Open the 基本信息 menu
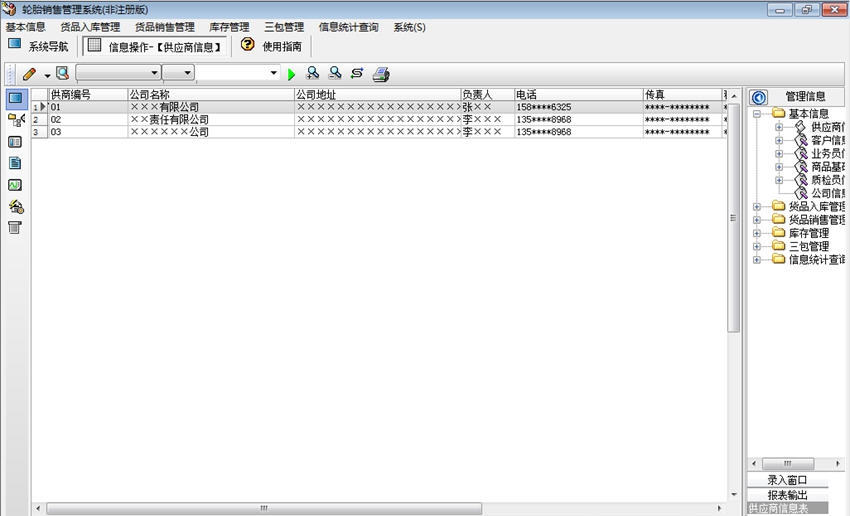850x516 pixels. [x=25, y=27]
